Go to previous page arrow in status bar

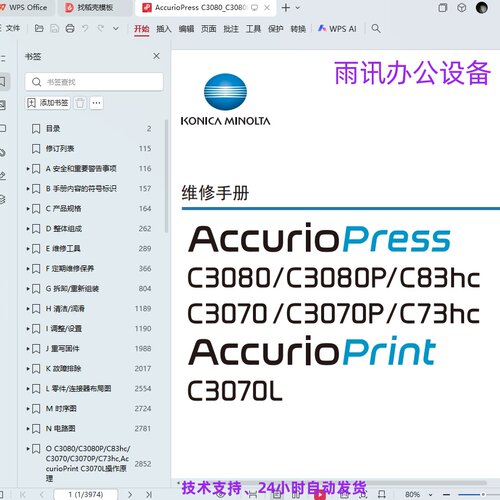(x=42, y=494)
